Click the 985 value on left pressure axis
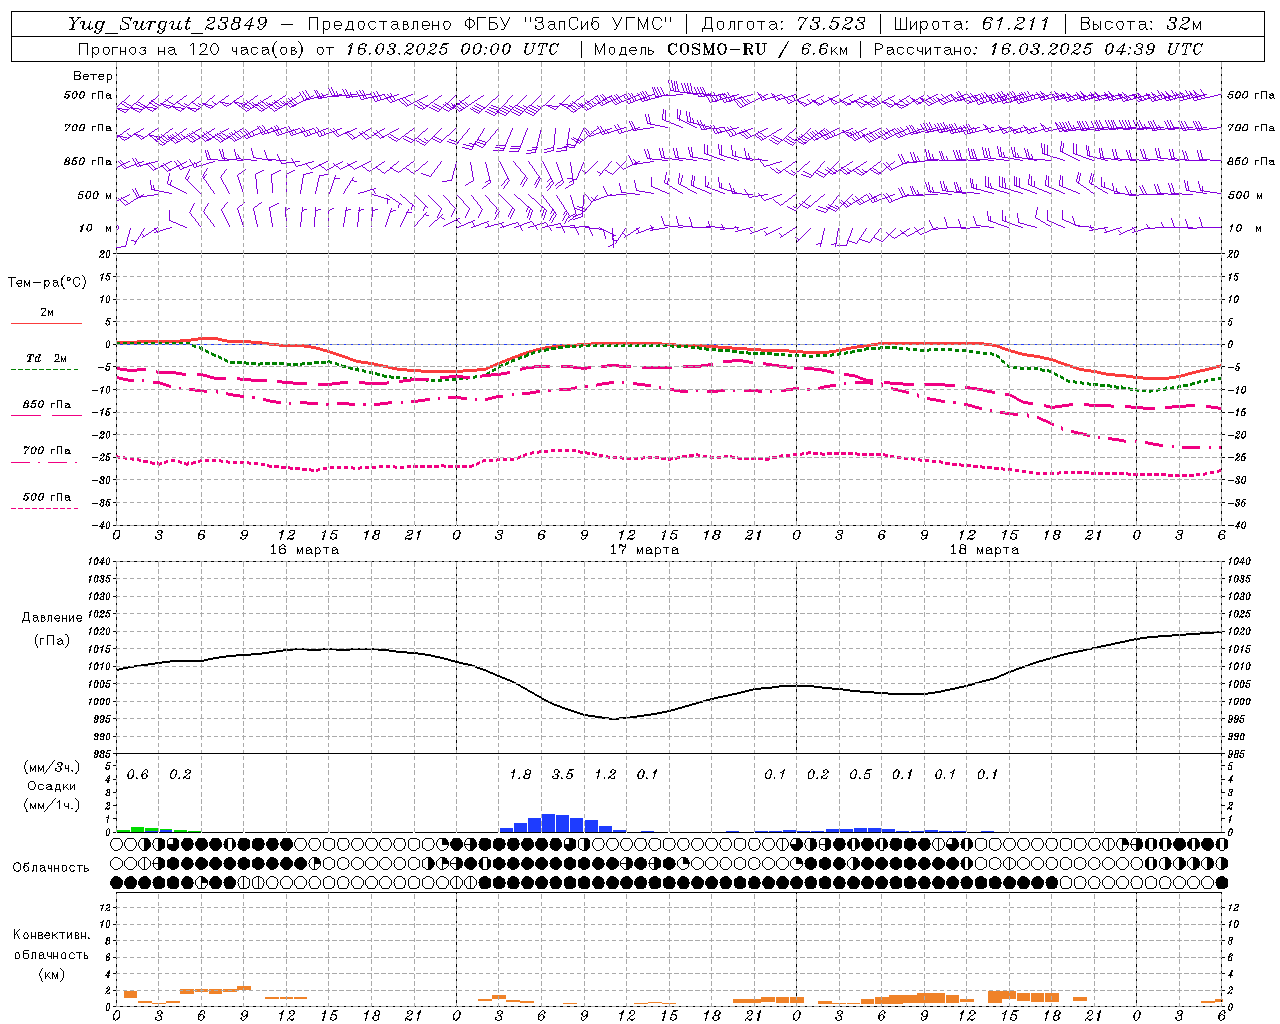 [101, 754]
